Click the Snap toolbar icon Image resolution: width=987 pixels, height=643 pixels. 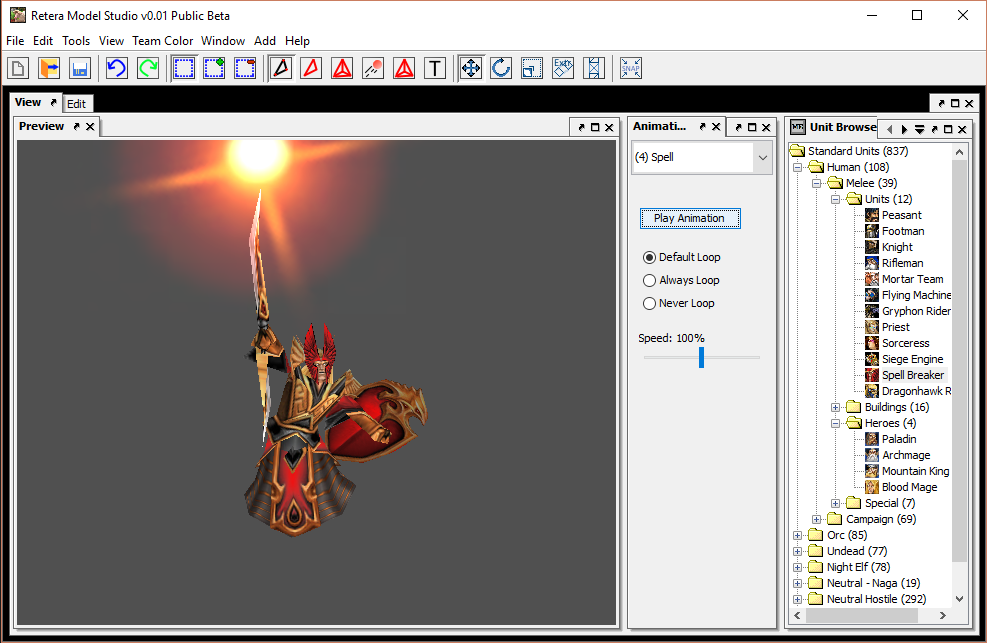coord(630,68)
